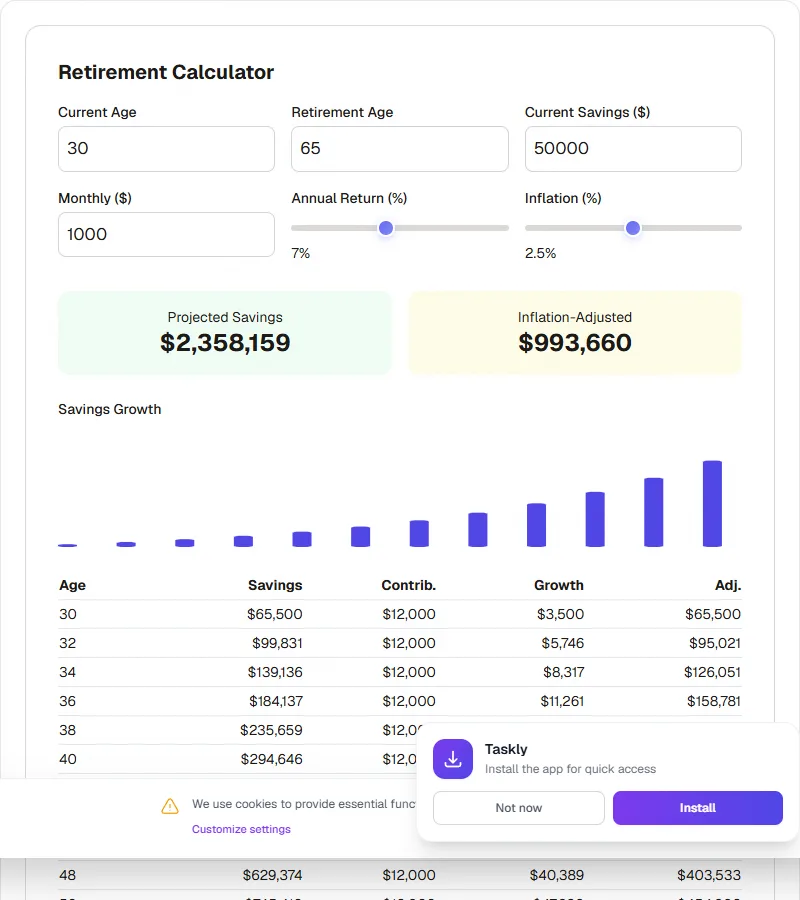Click the $5,746 growth value
The width and height of the screenshot is (800, 900).
coord(563,643)
